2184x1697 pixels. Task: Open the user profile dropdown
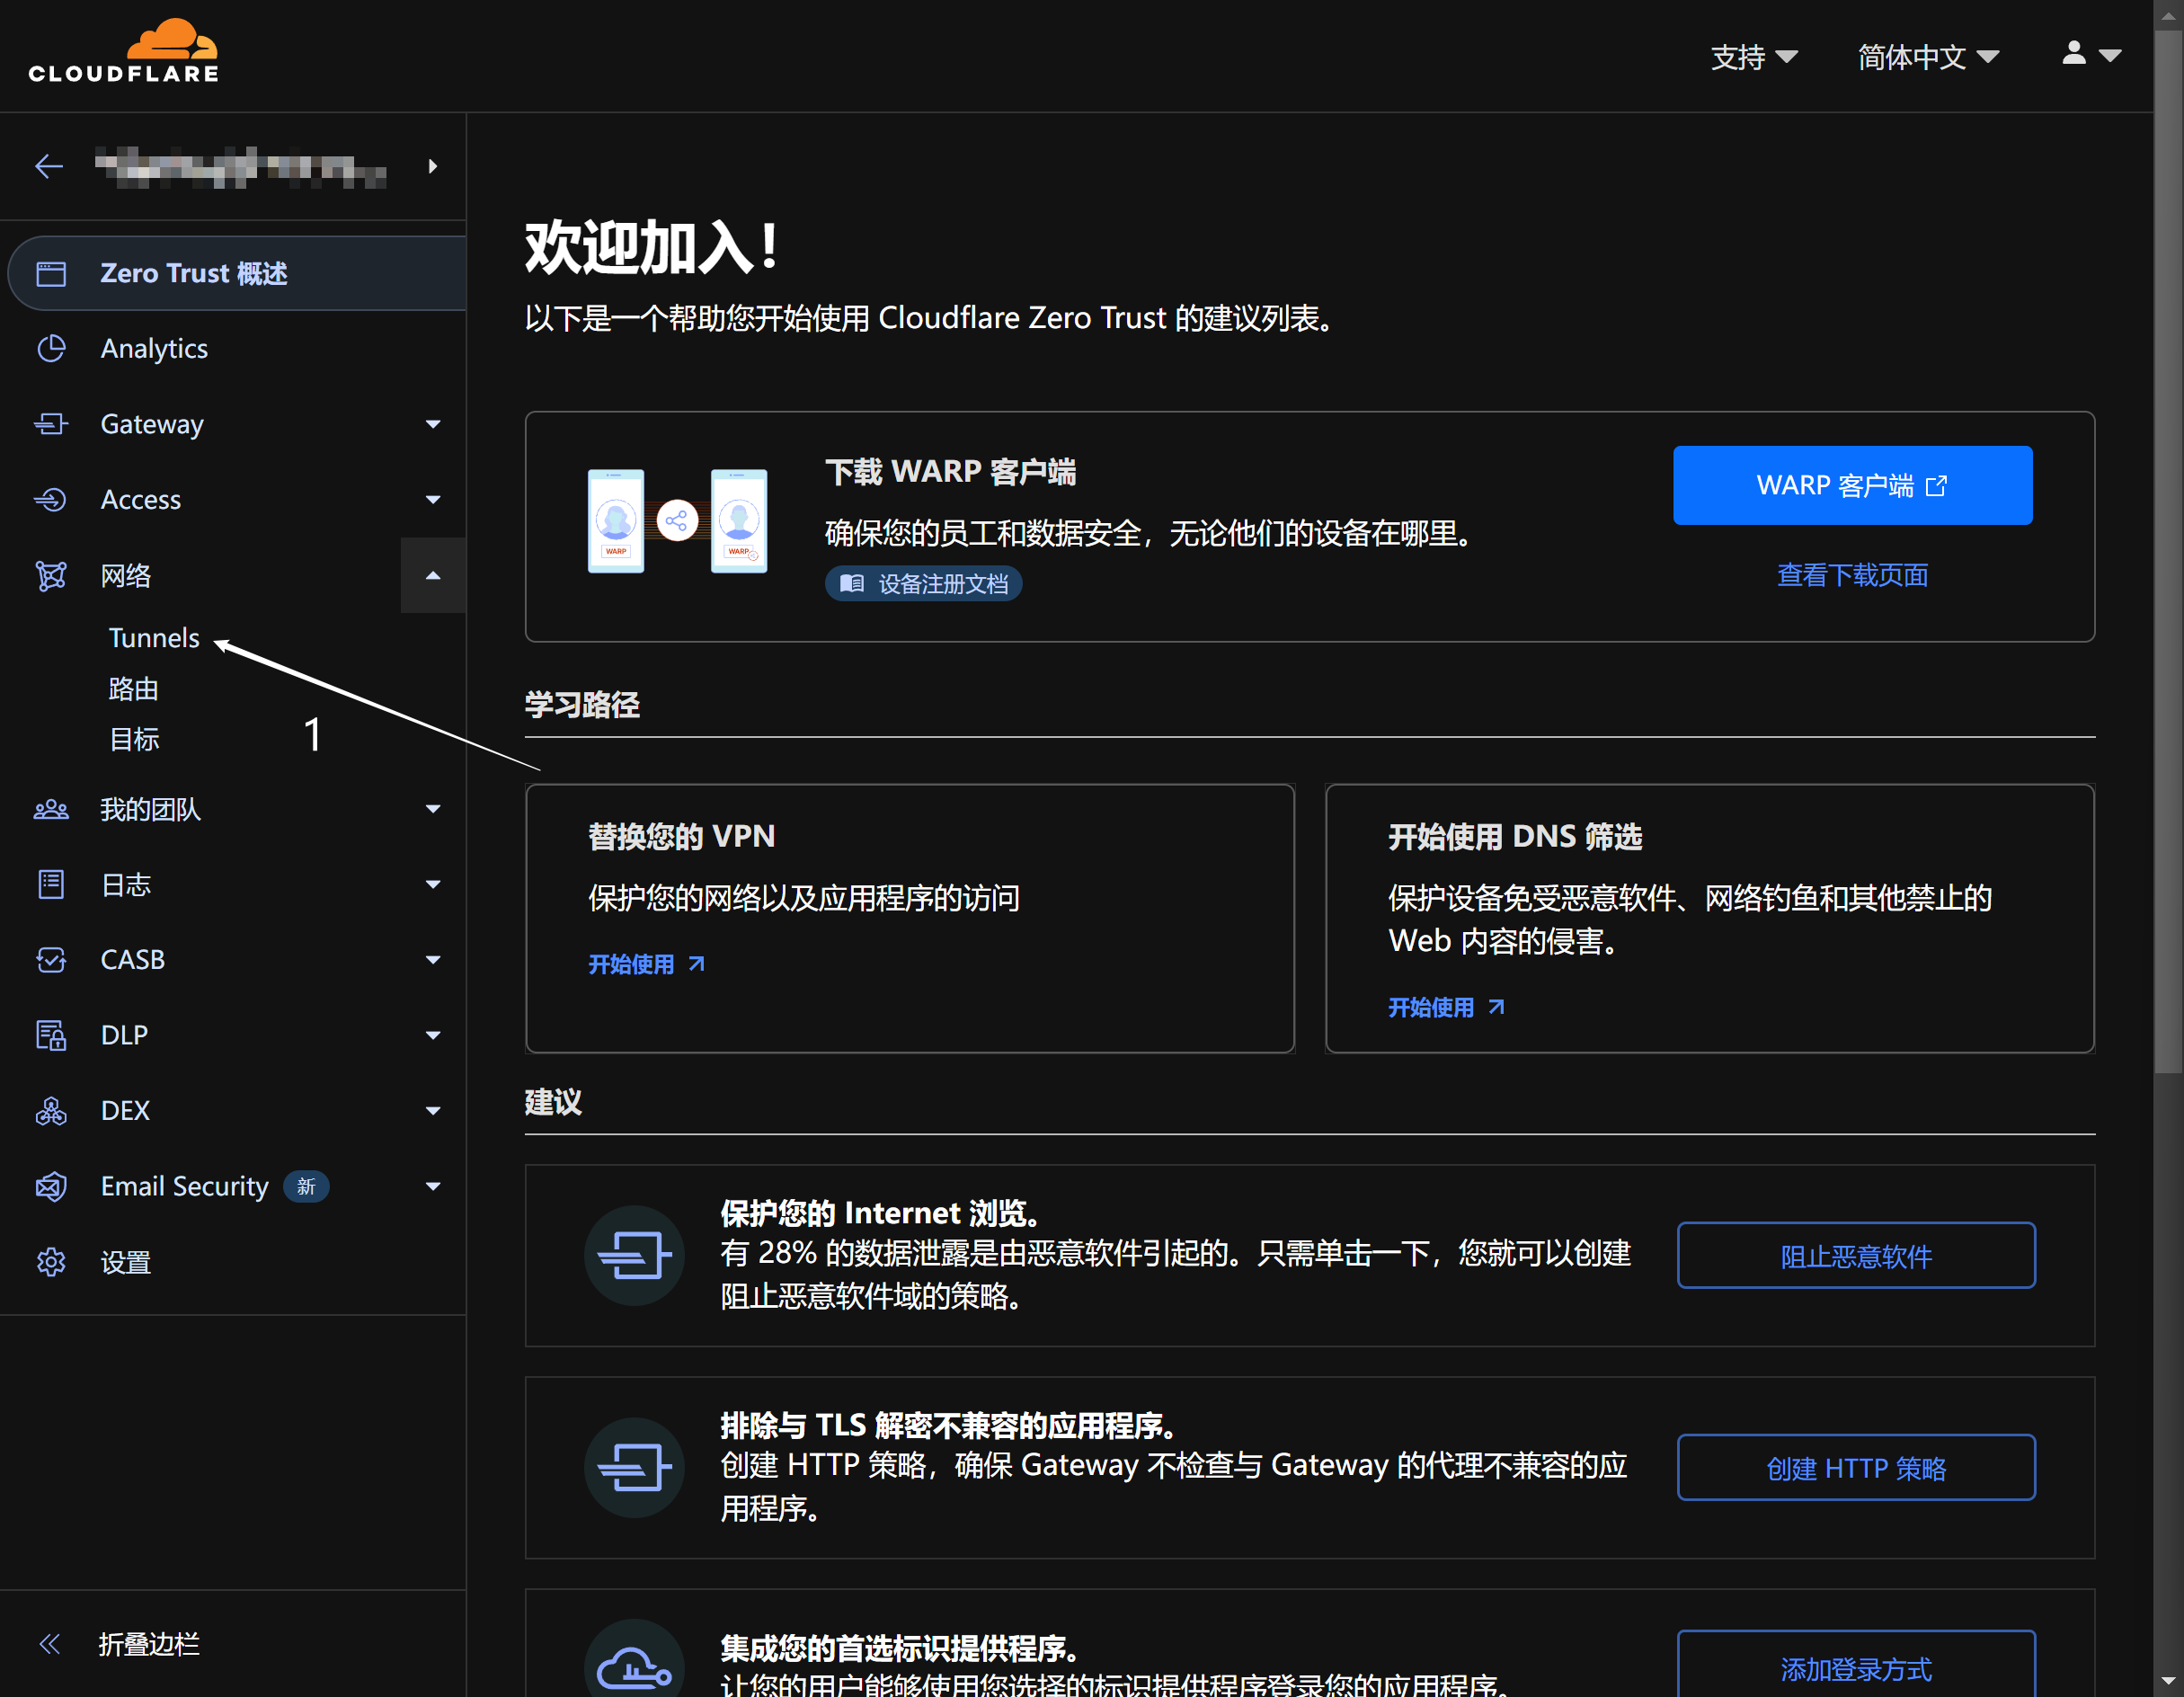click(2091, 55)
